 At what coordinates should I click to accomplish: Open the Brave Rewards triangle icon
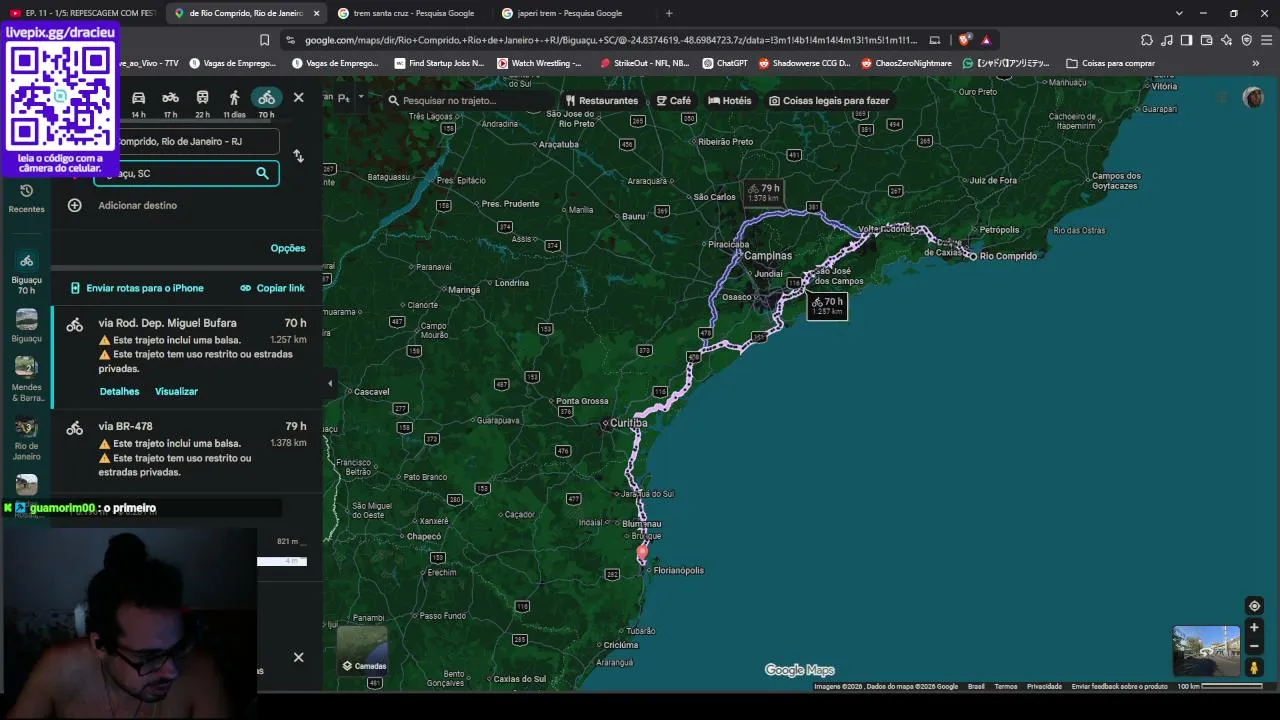pyautogui.click(x=986, y=40)
